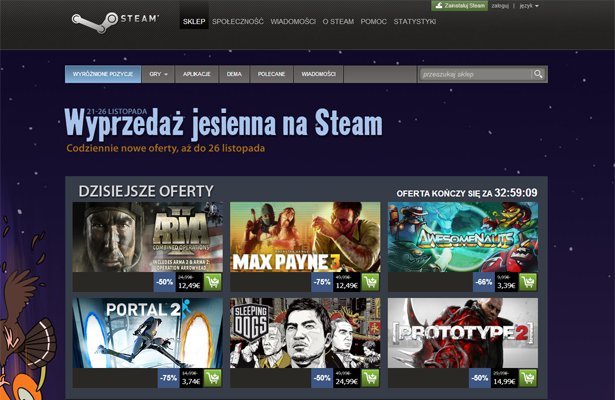Open the SKLEP tab
Screen dimensions: 615x400
pos(194,21)
